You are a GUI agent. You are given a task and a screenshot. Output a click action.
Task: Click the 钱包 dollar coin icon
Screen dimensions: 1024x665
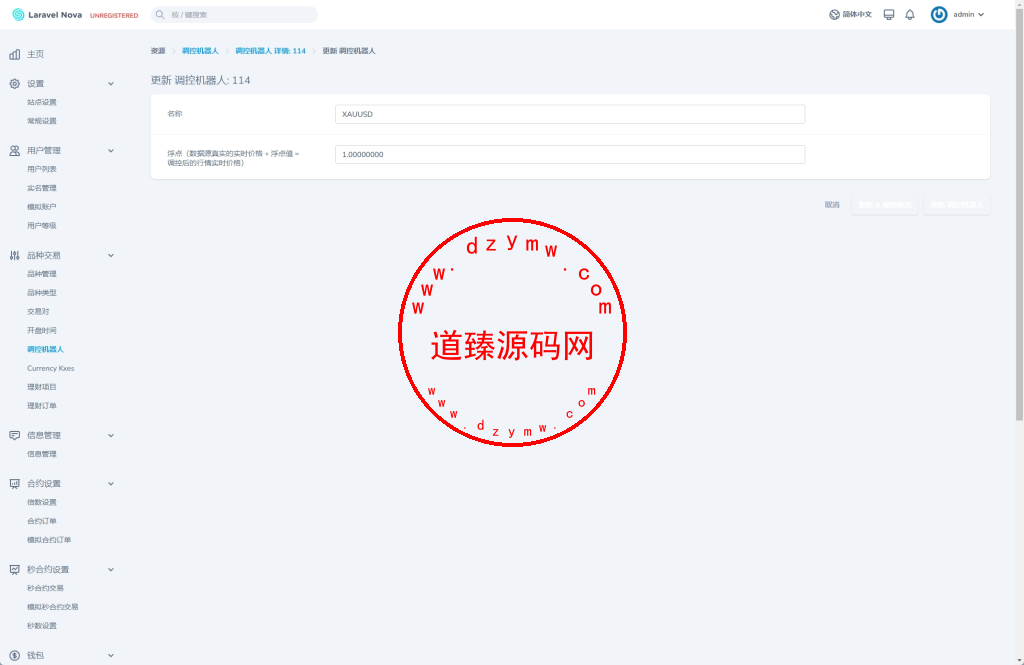pos(14,655)
